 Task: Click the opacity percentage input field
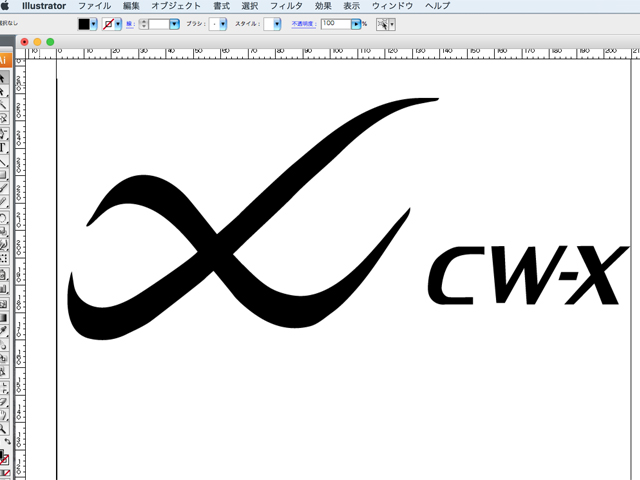pos(335,23)
